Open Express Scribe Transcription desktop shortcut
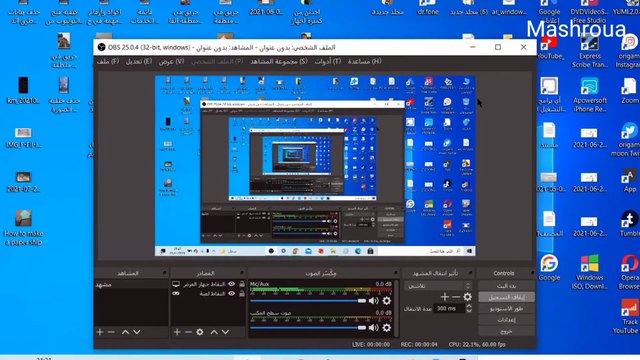The image size is (640, 360). point(589,51)
